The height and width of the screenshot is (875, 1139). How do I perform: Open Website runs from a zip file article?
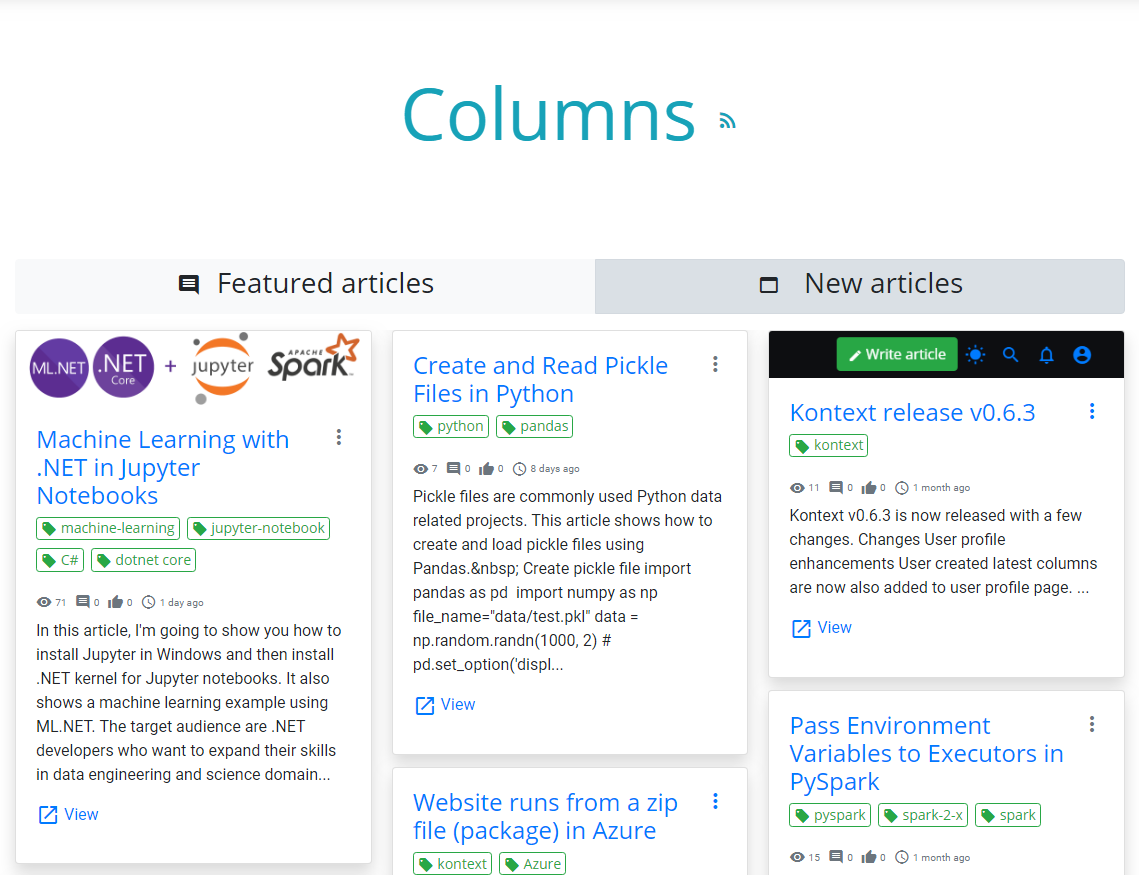[x=545, y=816]
